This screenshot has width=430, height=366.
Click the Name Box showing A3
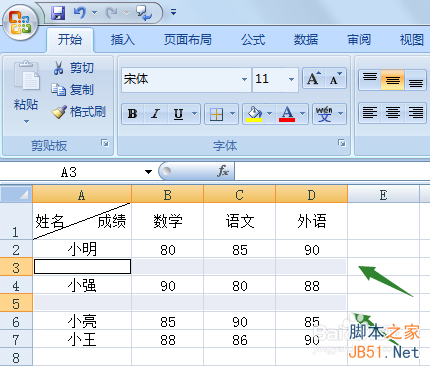coord(70,172)
